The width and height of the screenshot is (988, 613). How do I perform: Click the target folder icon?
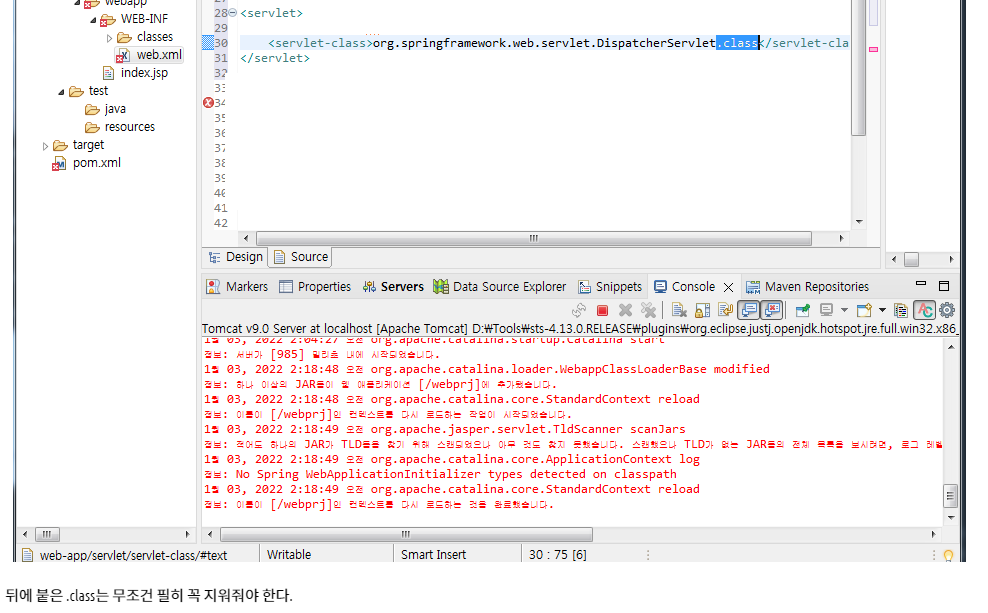tap(60, 146)
